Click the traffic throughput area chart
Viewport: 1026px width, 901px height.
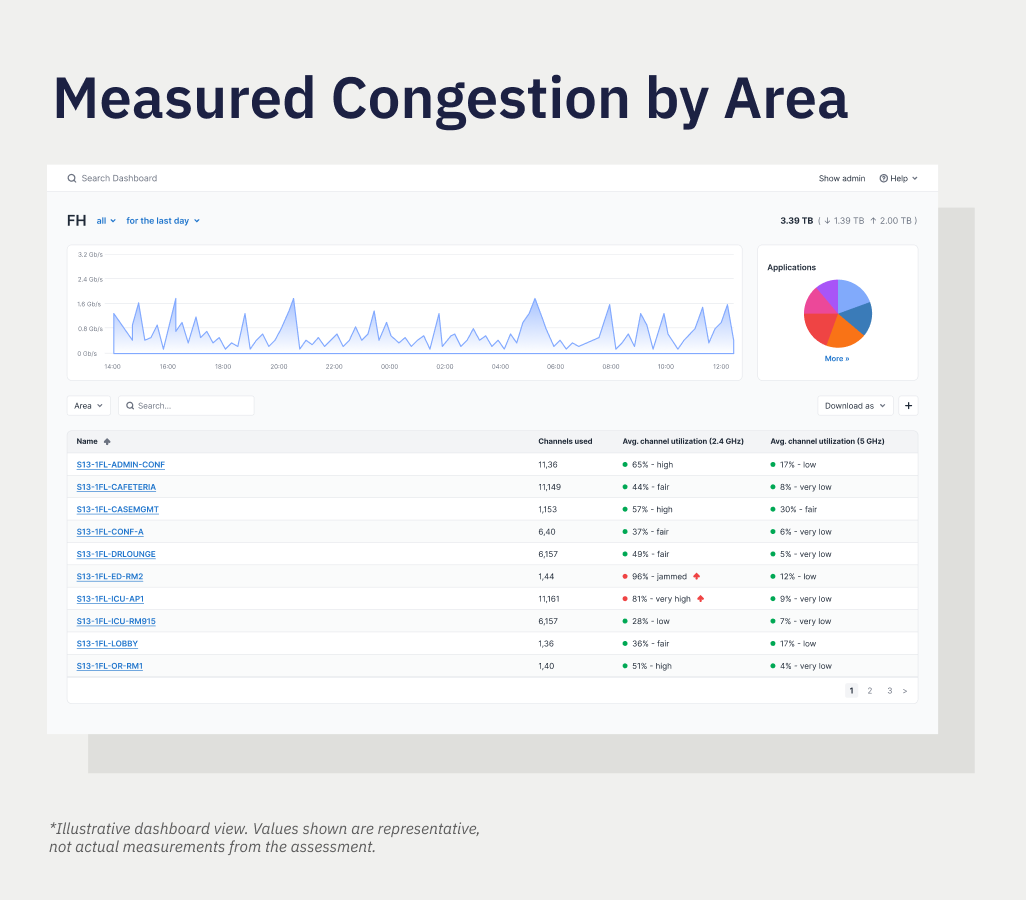coord(404,313)
